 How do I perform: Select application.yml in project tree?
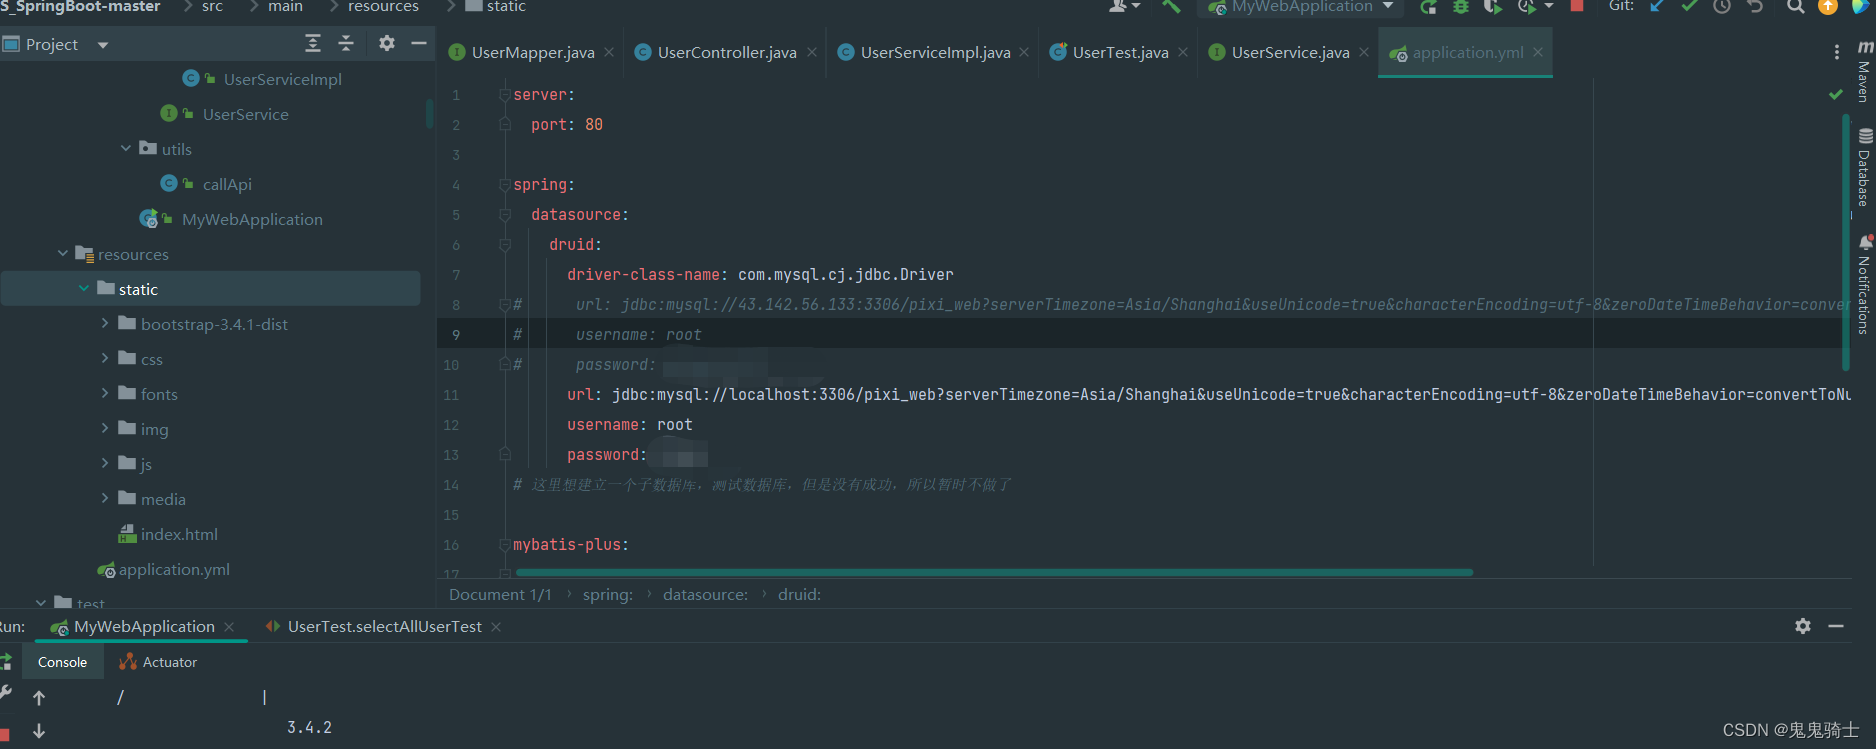tap(164, 569)
